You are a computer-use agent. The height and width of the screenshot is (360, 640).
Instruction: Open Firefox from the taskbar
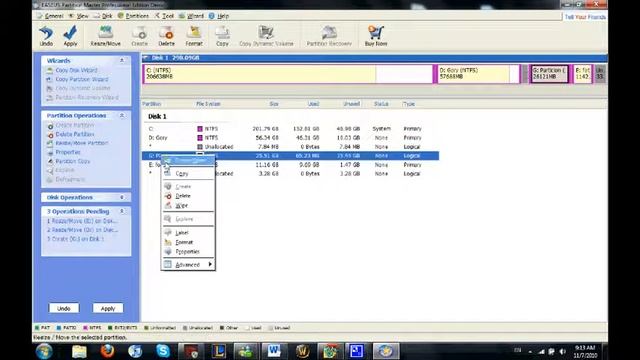click(107, 351)
